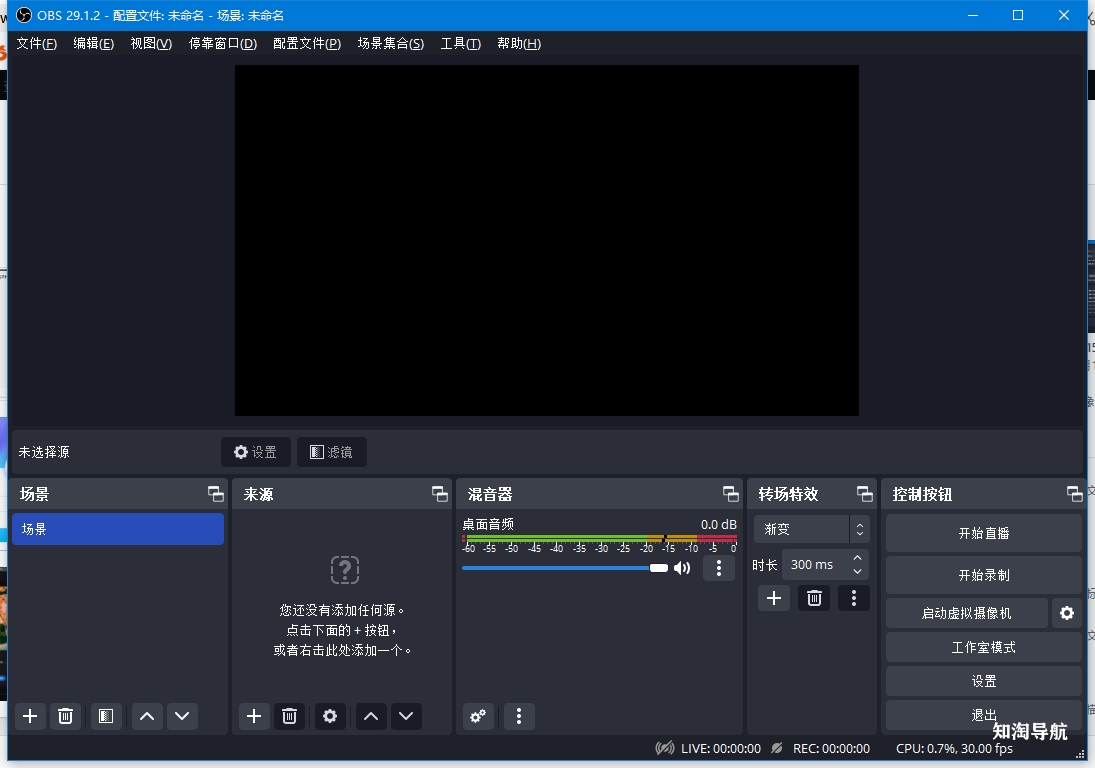This screenshot has height=768, width=1095.
Task: Open the transition type dropdown 渐变
Action: (811, 529)
